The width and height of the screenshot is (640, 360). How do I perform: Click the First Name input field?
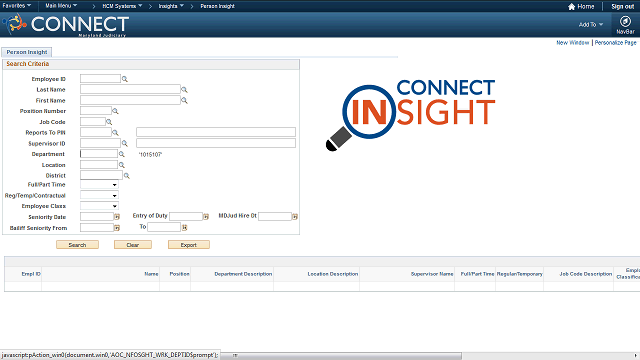tap(130, 100)
